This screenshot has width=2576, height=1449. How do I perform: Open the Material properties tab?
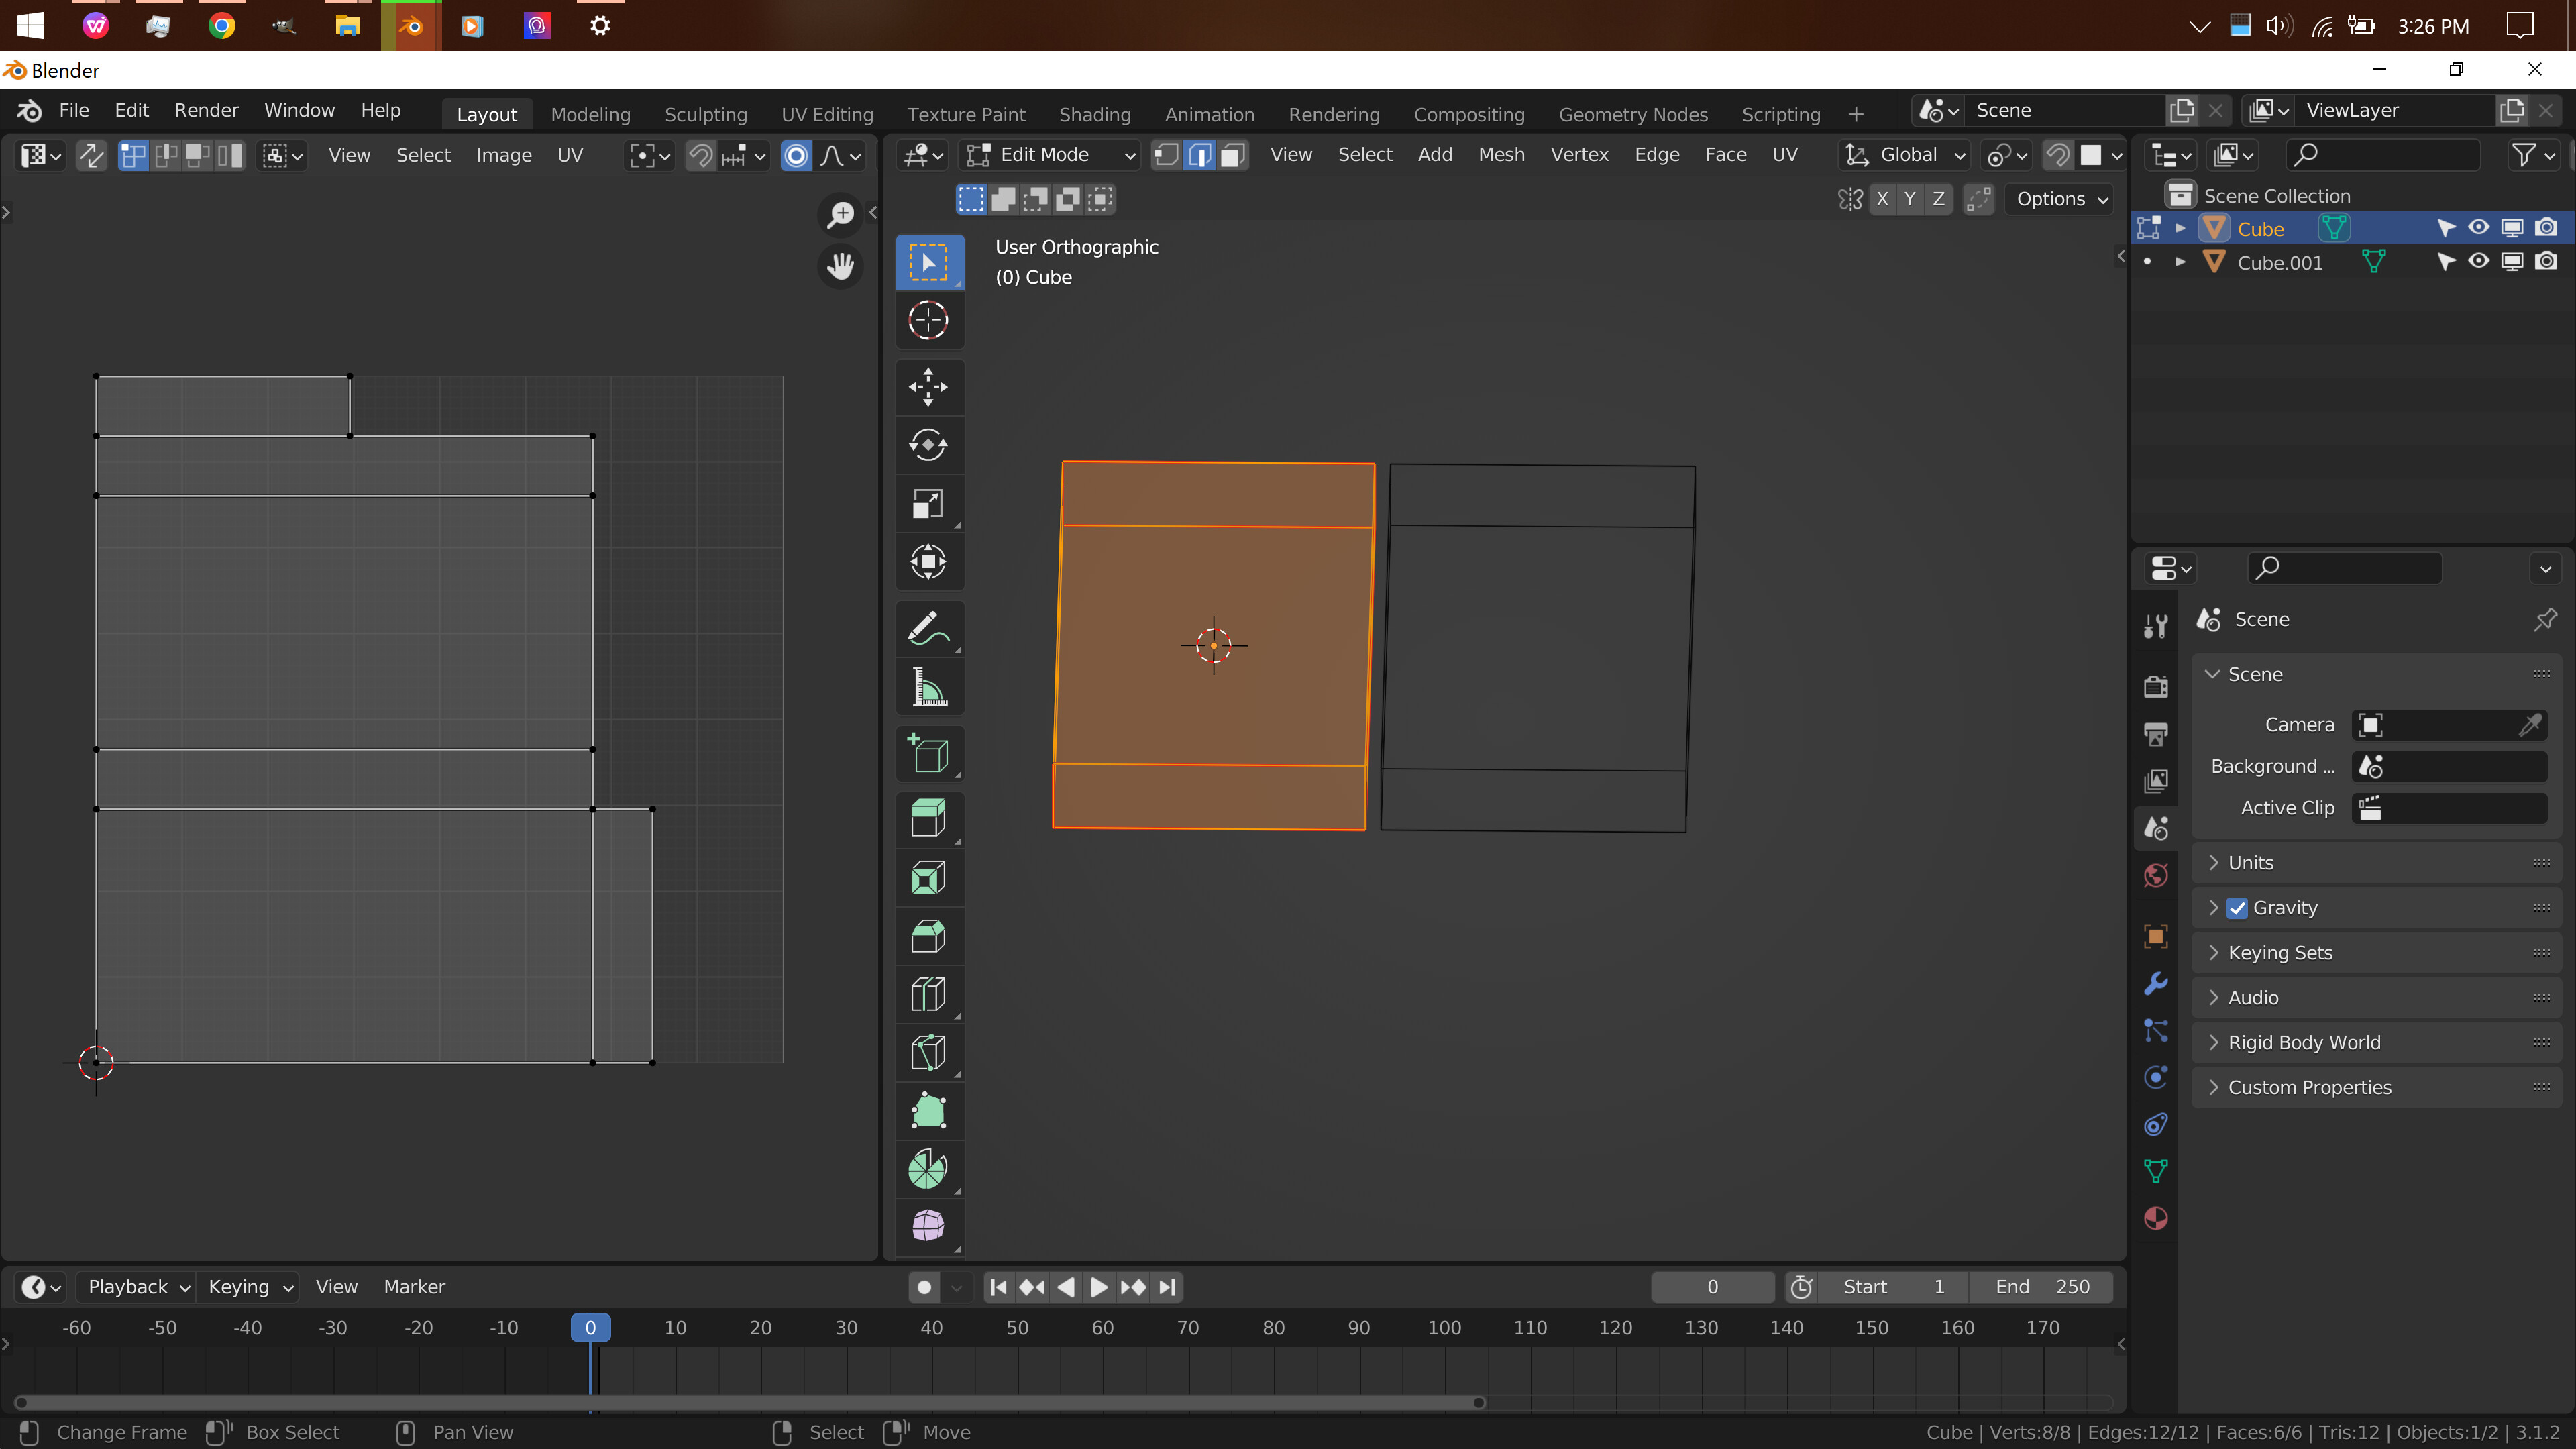(2156, 1218)
